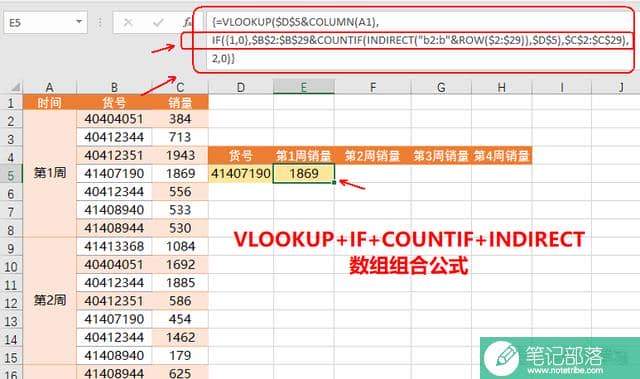
Task: Click the formula bar resize dots handle
Action: (x=100, y=22)
